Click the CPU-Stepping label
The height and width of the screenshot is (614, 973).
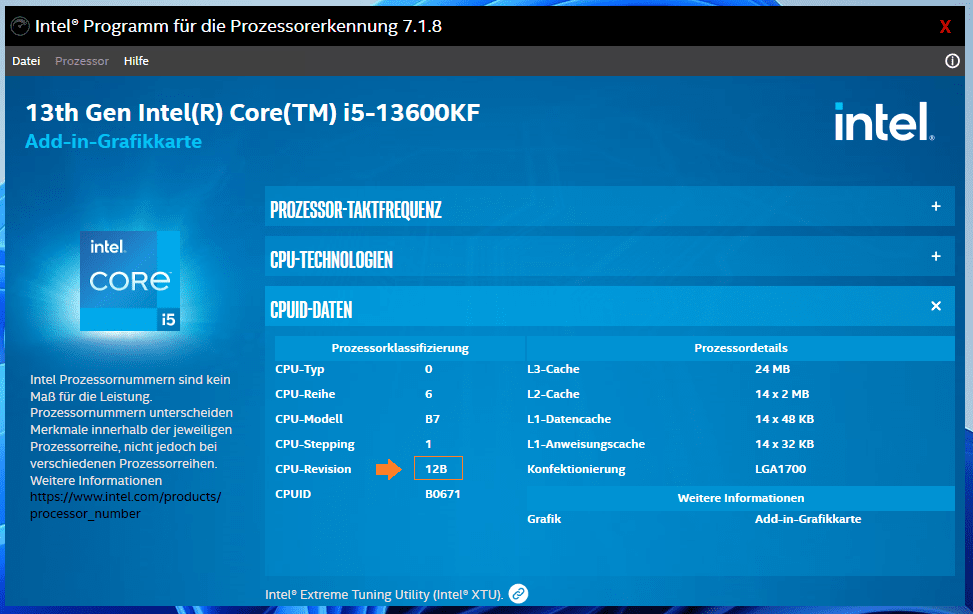tap(315, 445)
